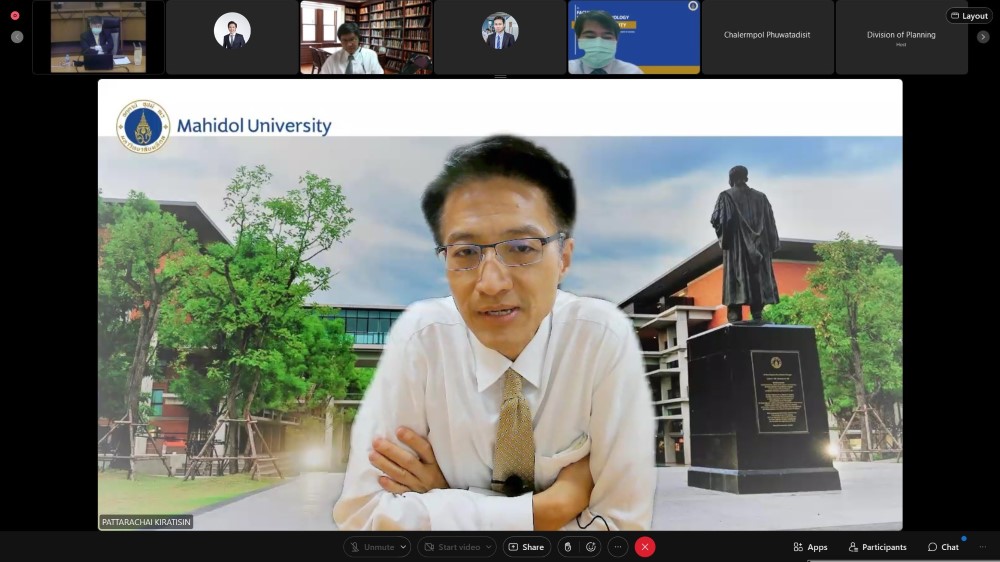Expand video options arrow beside Start video
This screenshot has height=562, width=1000.
point(489,547)
